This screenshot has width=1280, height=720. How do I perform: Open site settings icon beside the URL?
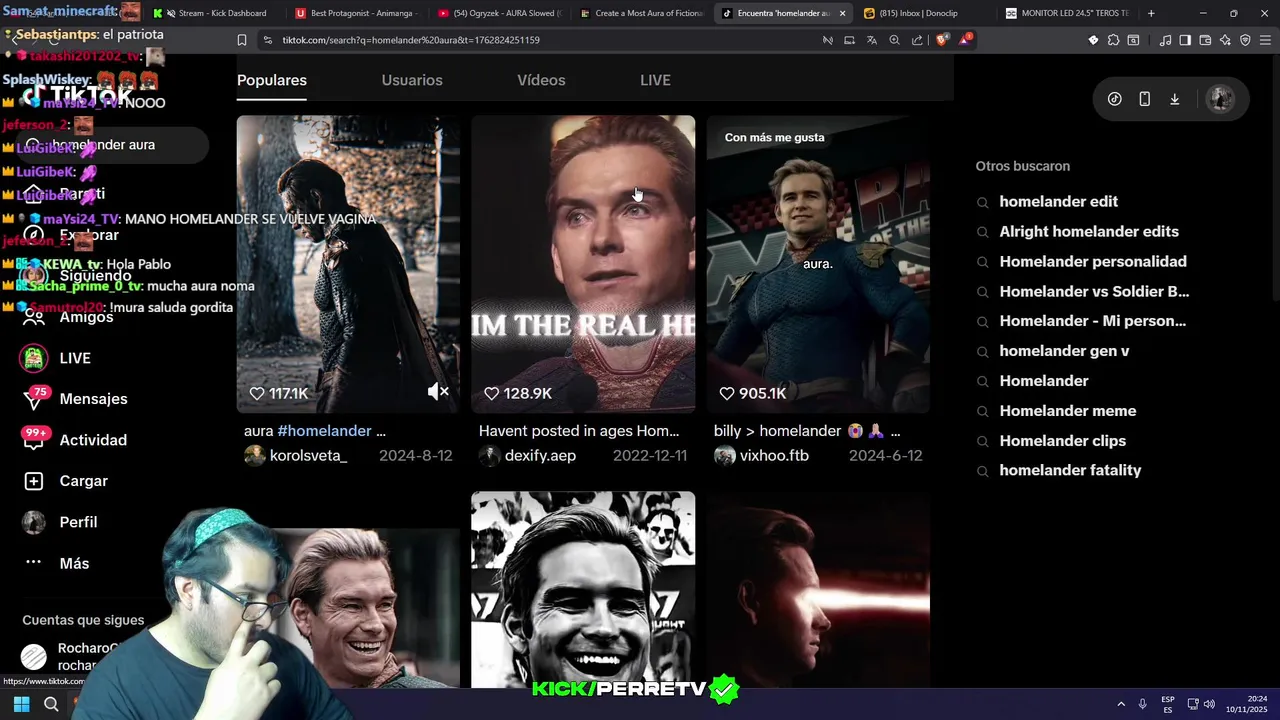pos(267,40)
